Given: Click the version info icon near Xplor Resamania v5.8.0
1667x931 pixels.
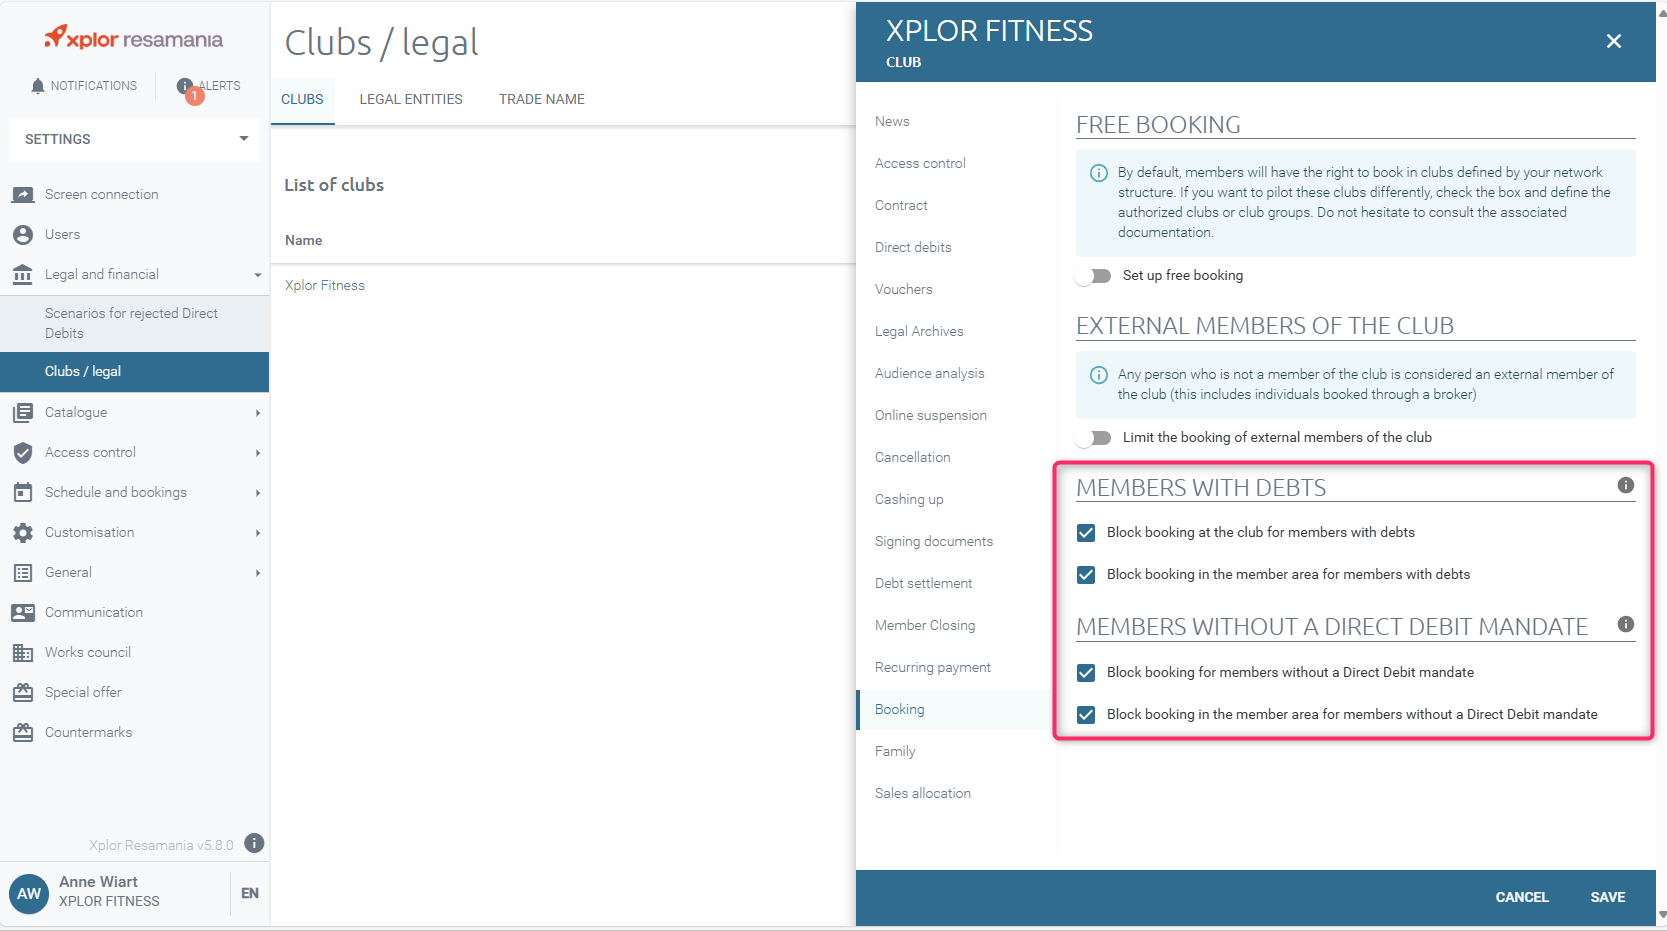Looking at the screenshot, I should 254,843.
